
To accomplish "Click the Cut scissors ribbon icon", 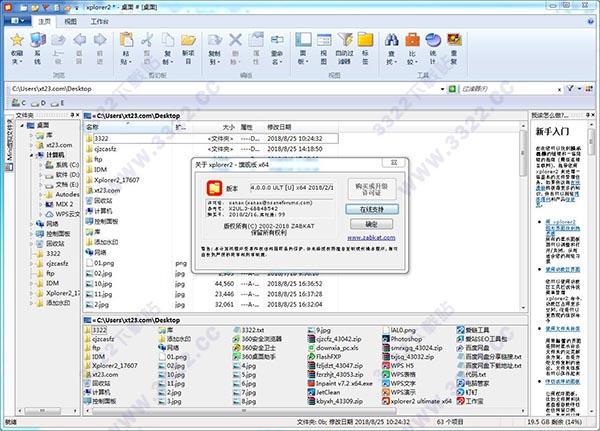I will [147, 48].
